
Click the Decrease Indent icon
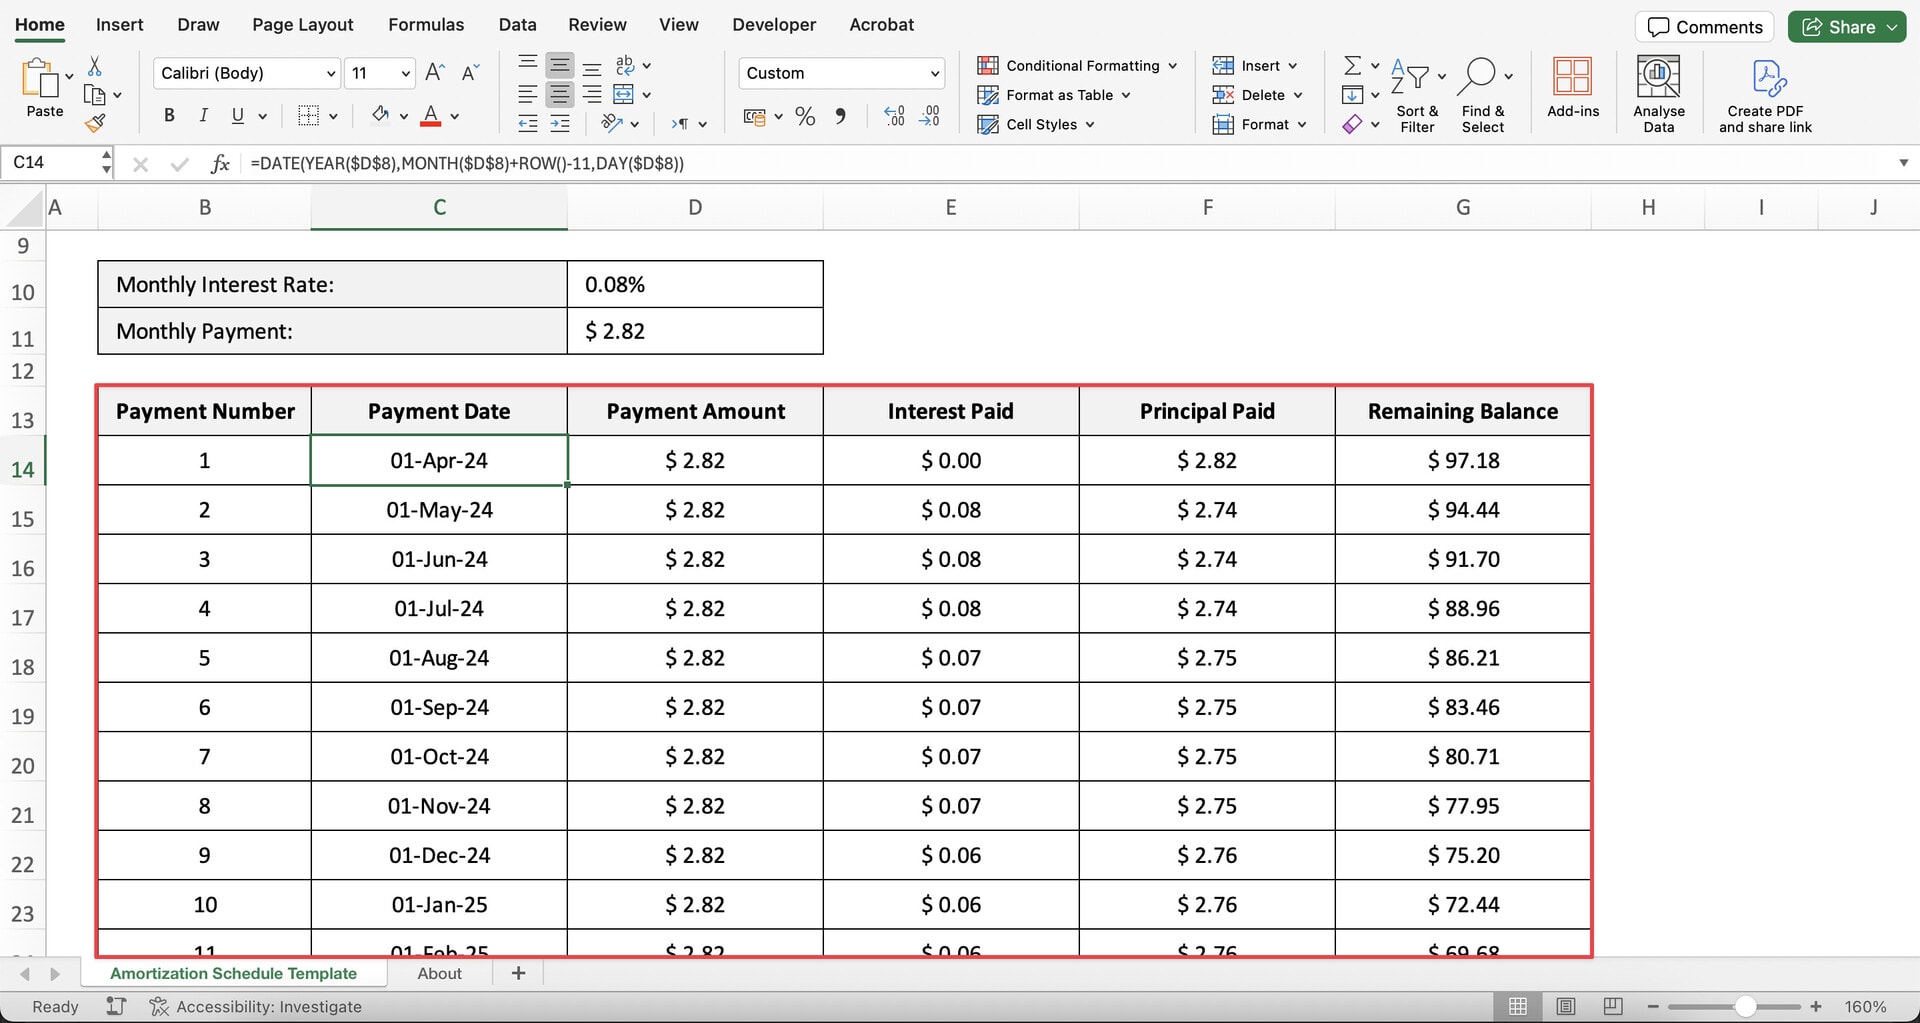(x=528, y=123)
